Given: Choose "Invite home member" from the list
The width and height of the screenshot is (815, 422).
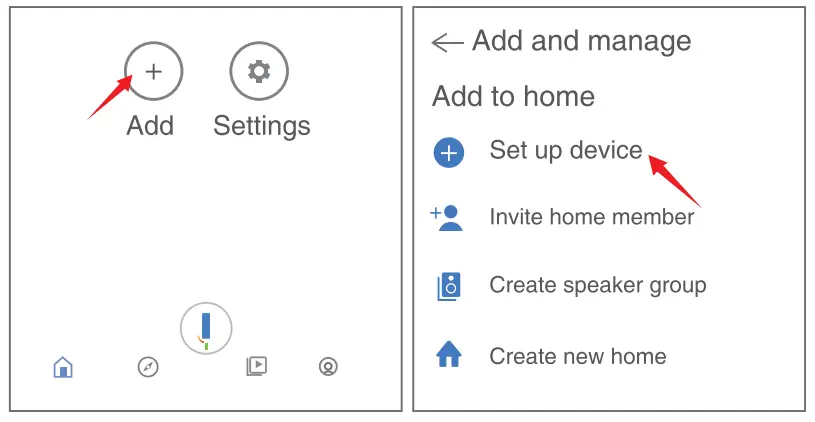Looking at the screenshot, I should 591,217.
